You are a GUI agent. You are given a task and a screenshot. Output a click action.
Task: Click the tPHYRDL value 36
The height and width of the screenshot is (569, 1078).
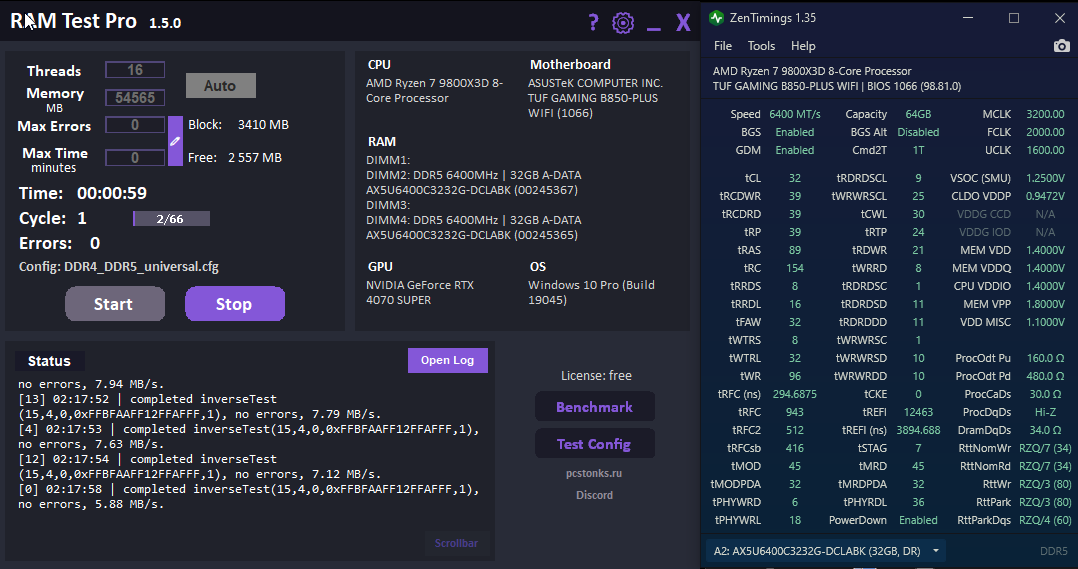pyautogui.click(x=918, y=502)
